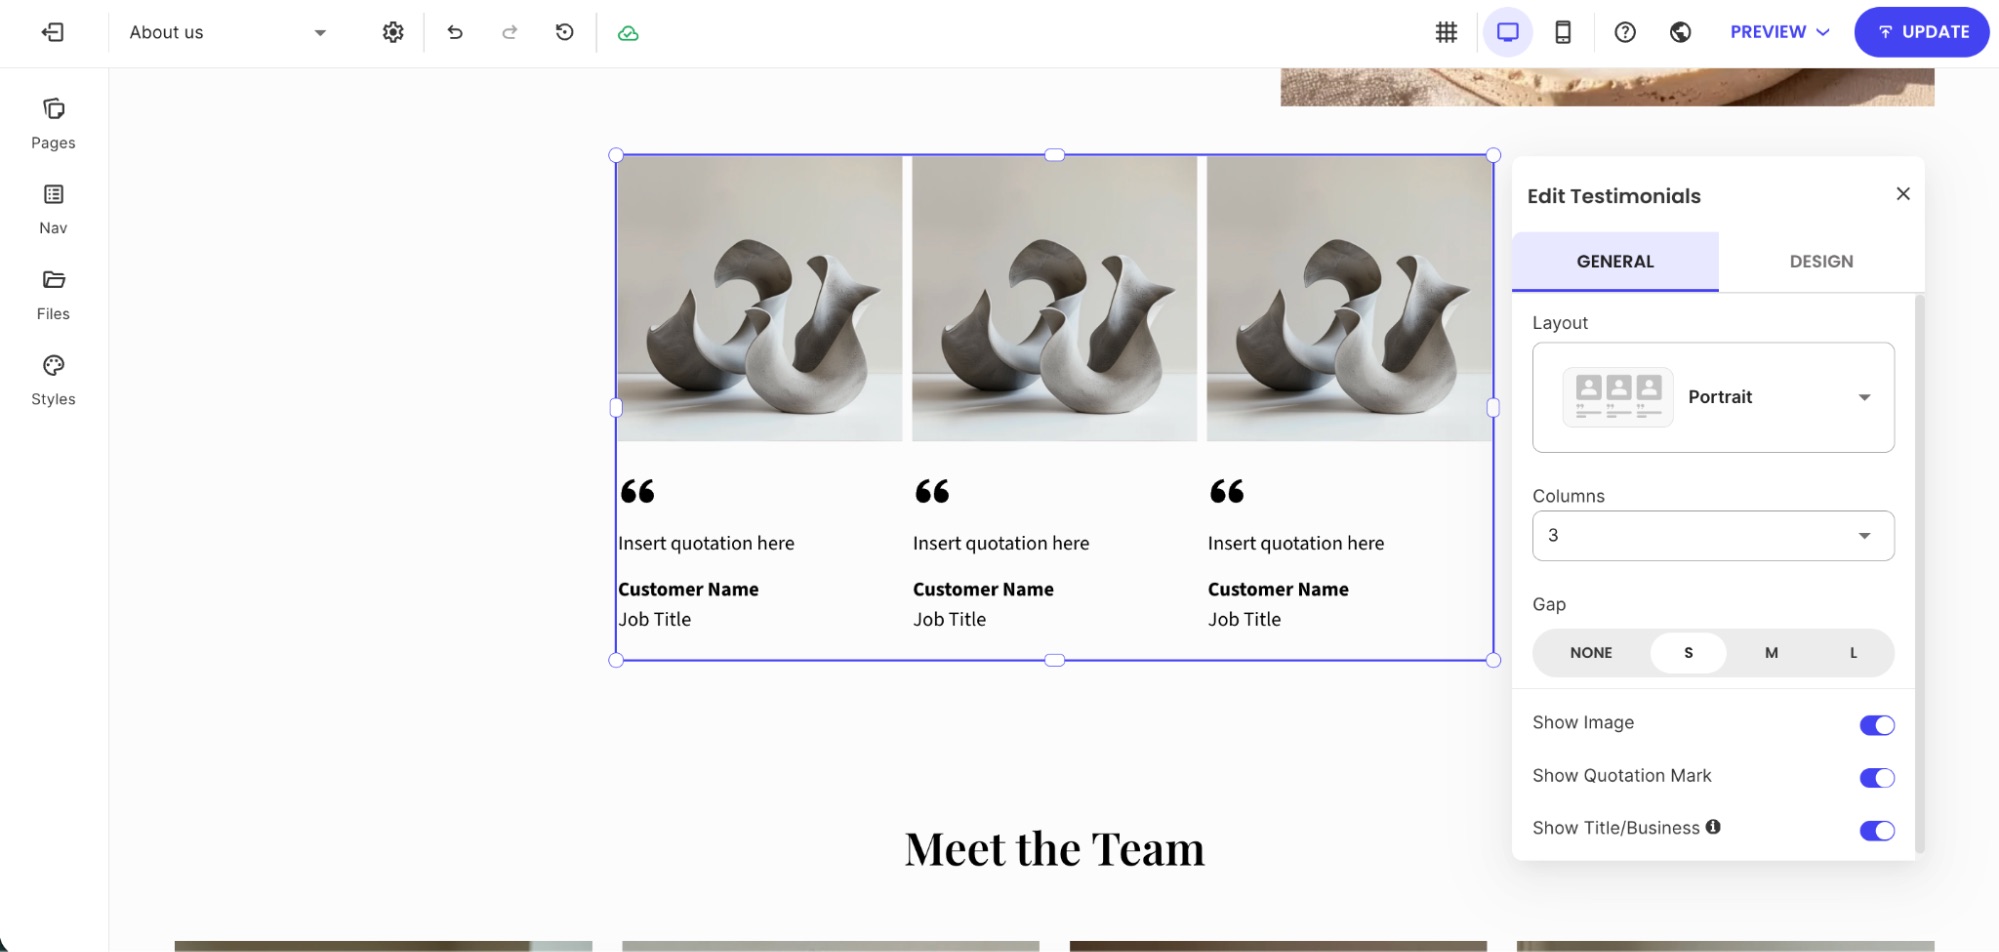Open the Portrait layout dropdown
The image size is (1999, 952).
pos(1713,397)
